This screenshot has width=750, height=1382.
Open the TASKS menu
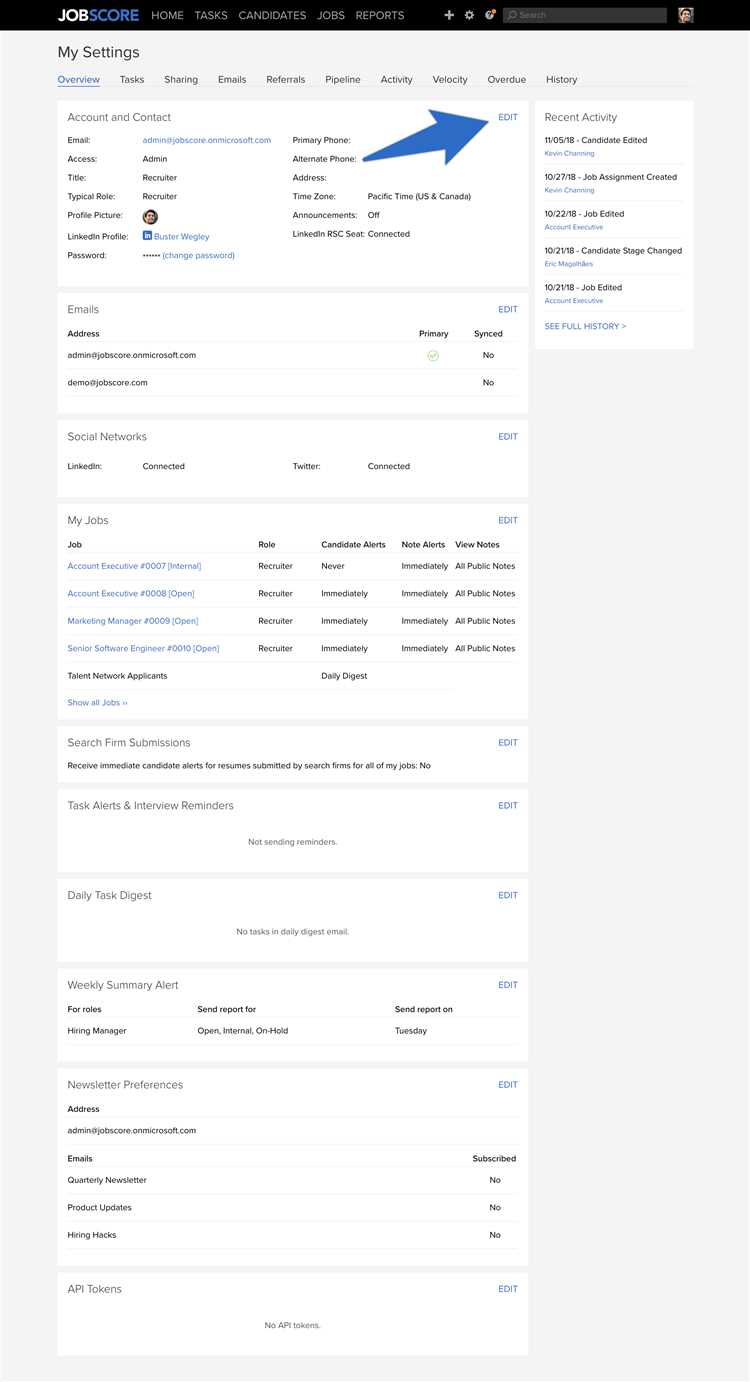pos(211,15)
